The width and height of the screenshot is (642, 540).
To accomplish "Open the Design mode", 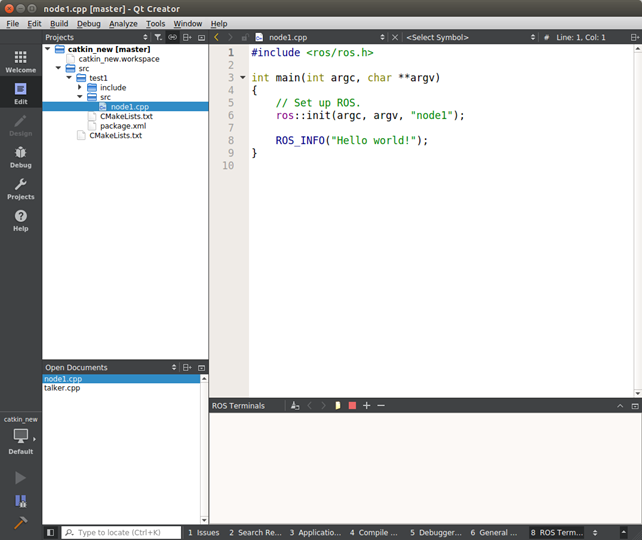I will tap(20, 125).
